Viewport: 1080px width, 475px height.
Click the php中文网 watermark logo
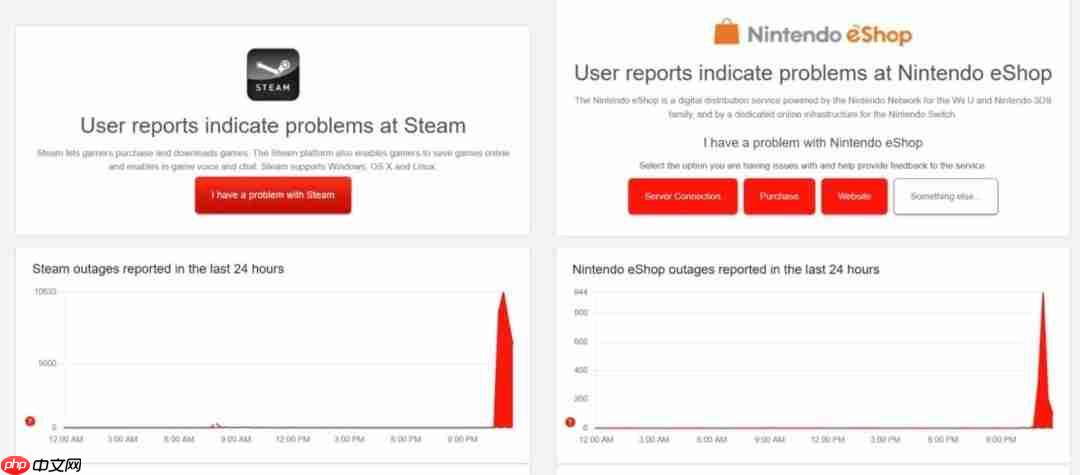[42, 464]
